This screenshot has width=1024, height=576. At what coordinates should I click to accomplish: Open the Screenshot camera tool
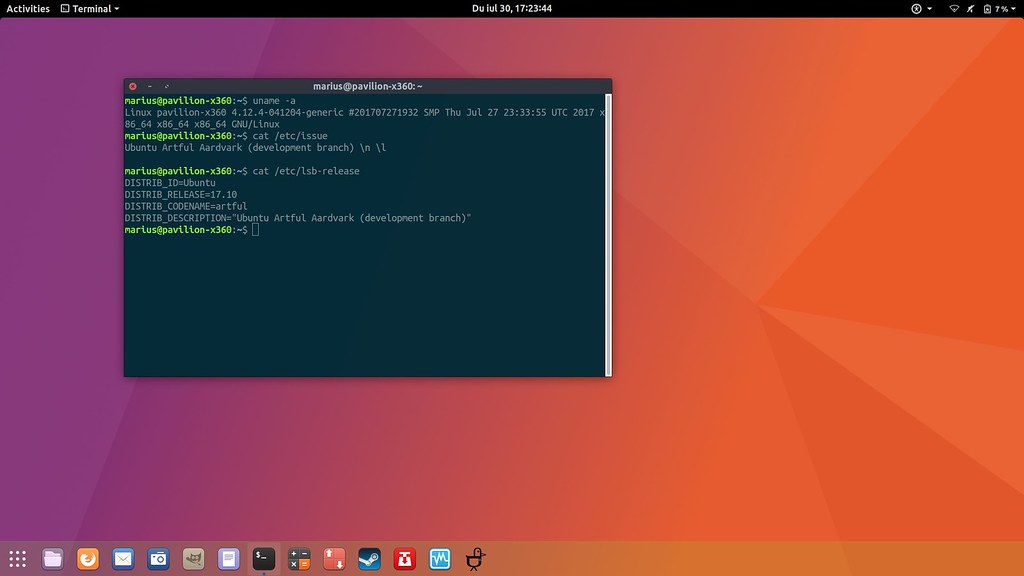click(x=158, y=559)
